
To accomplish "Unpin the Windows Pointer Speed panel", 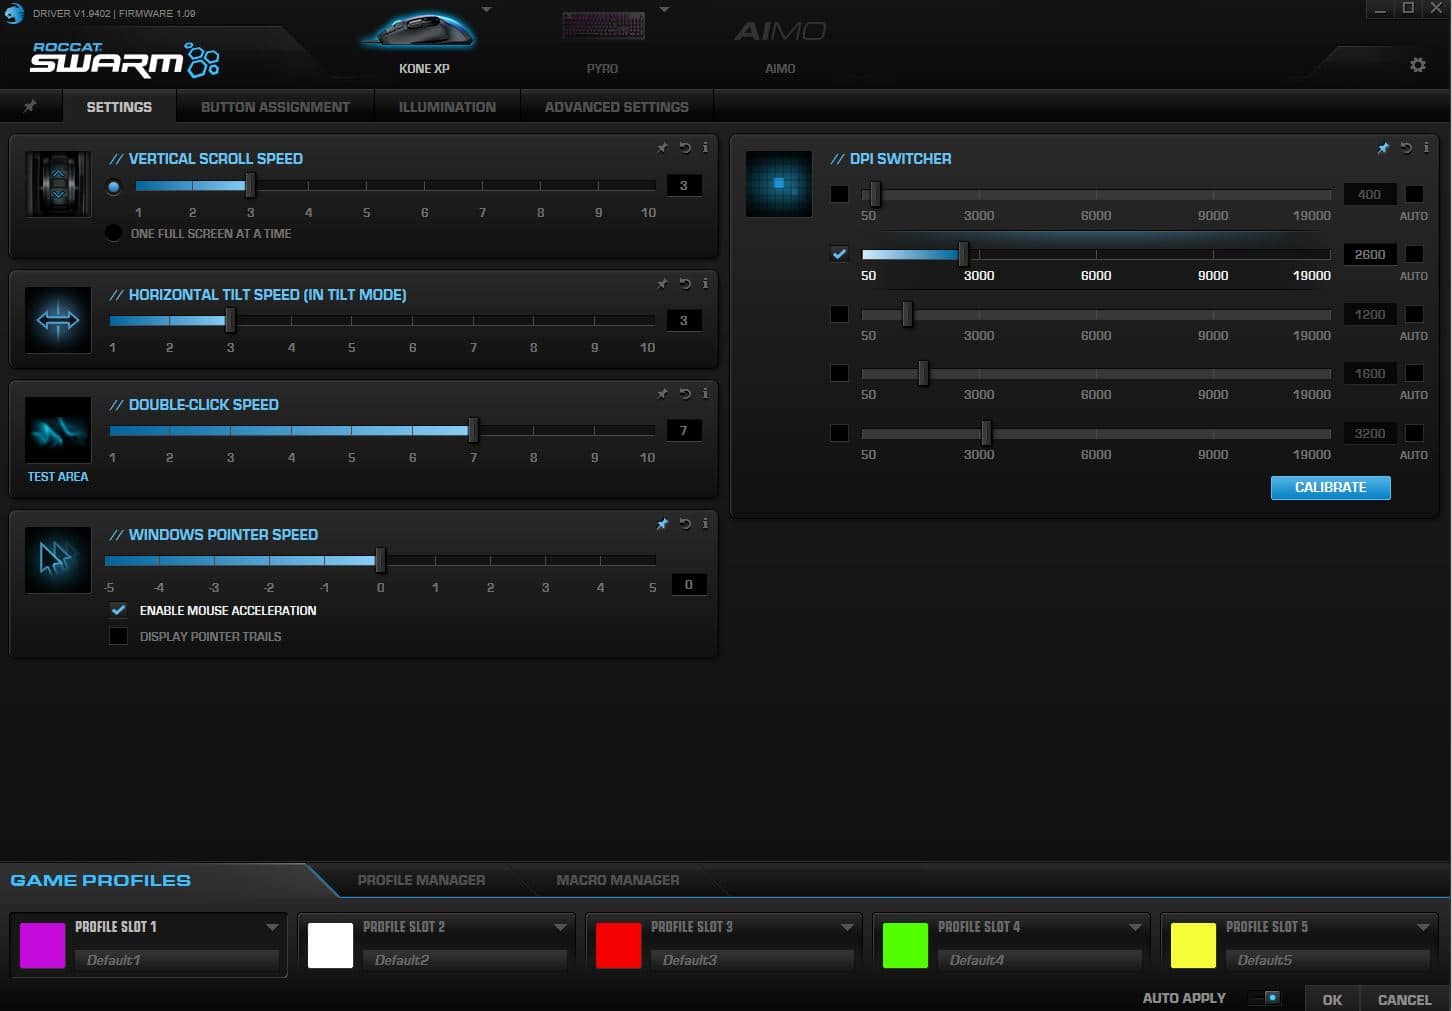I will (x=662, y=523).
